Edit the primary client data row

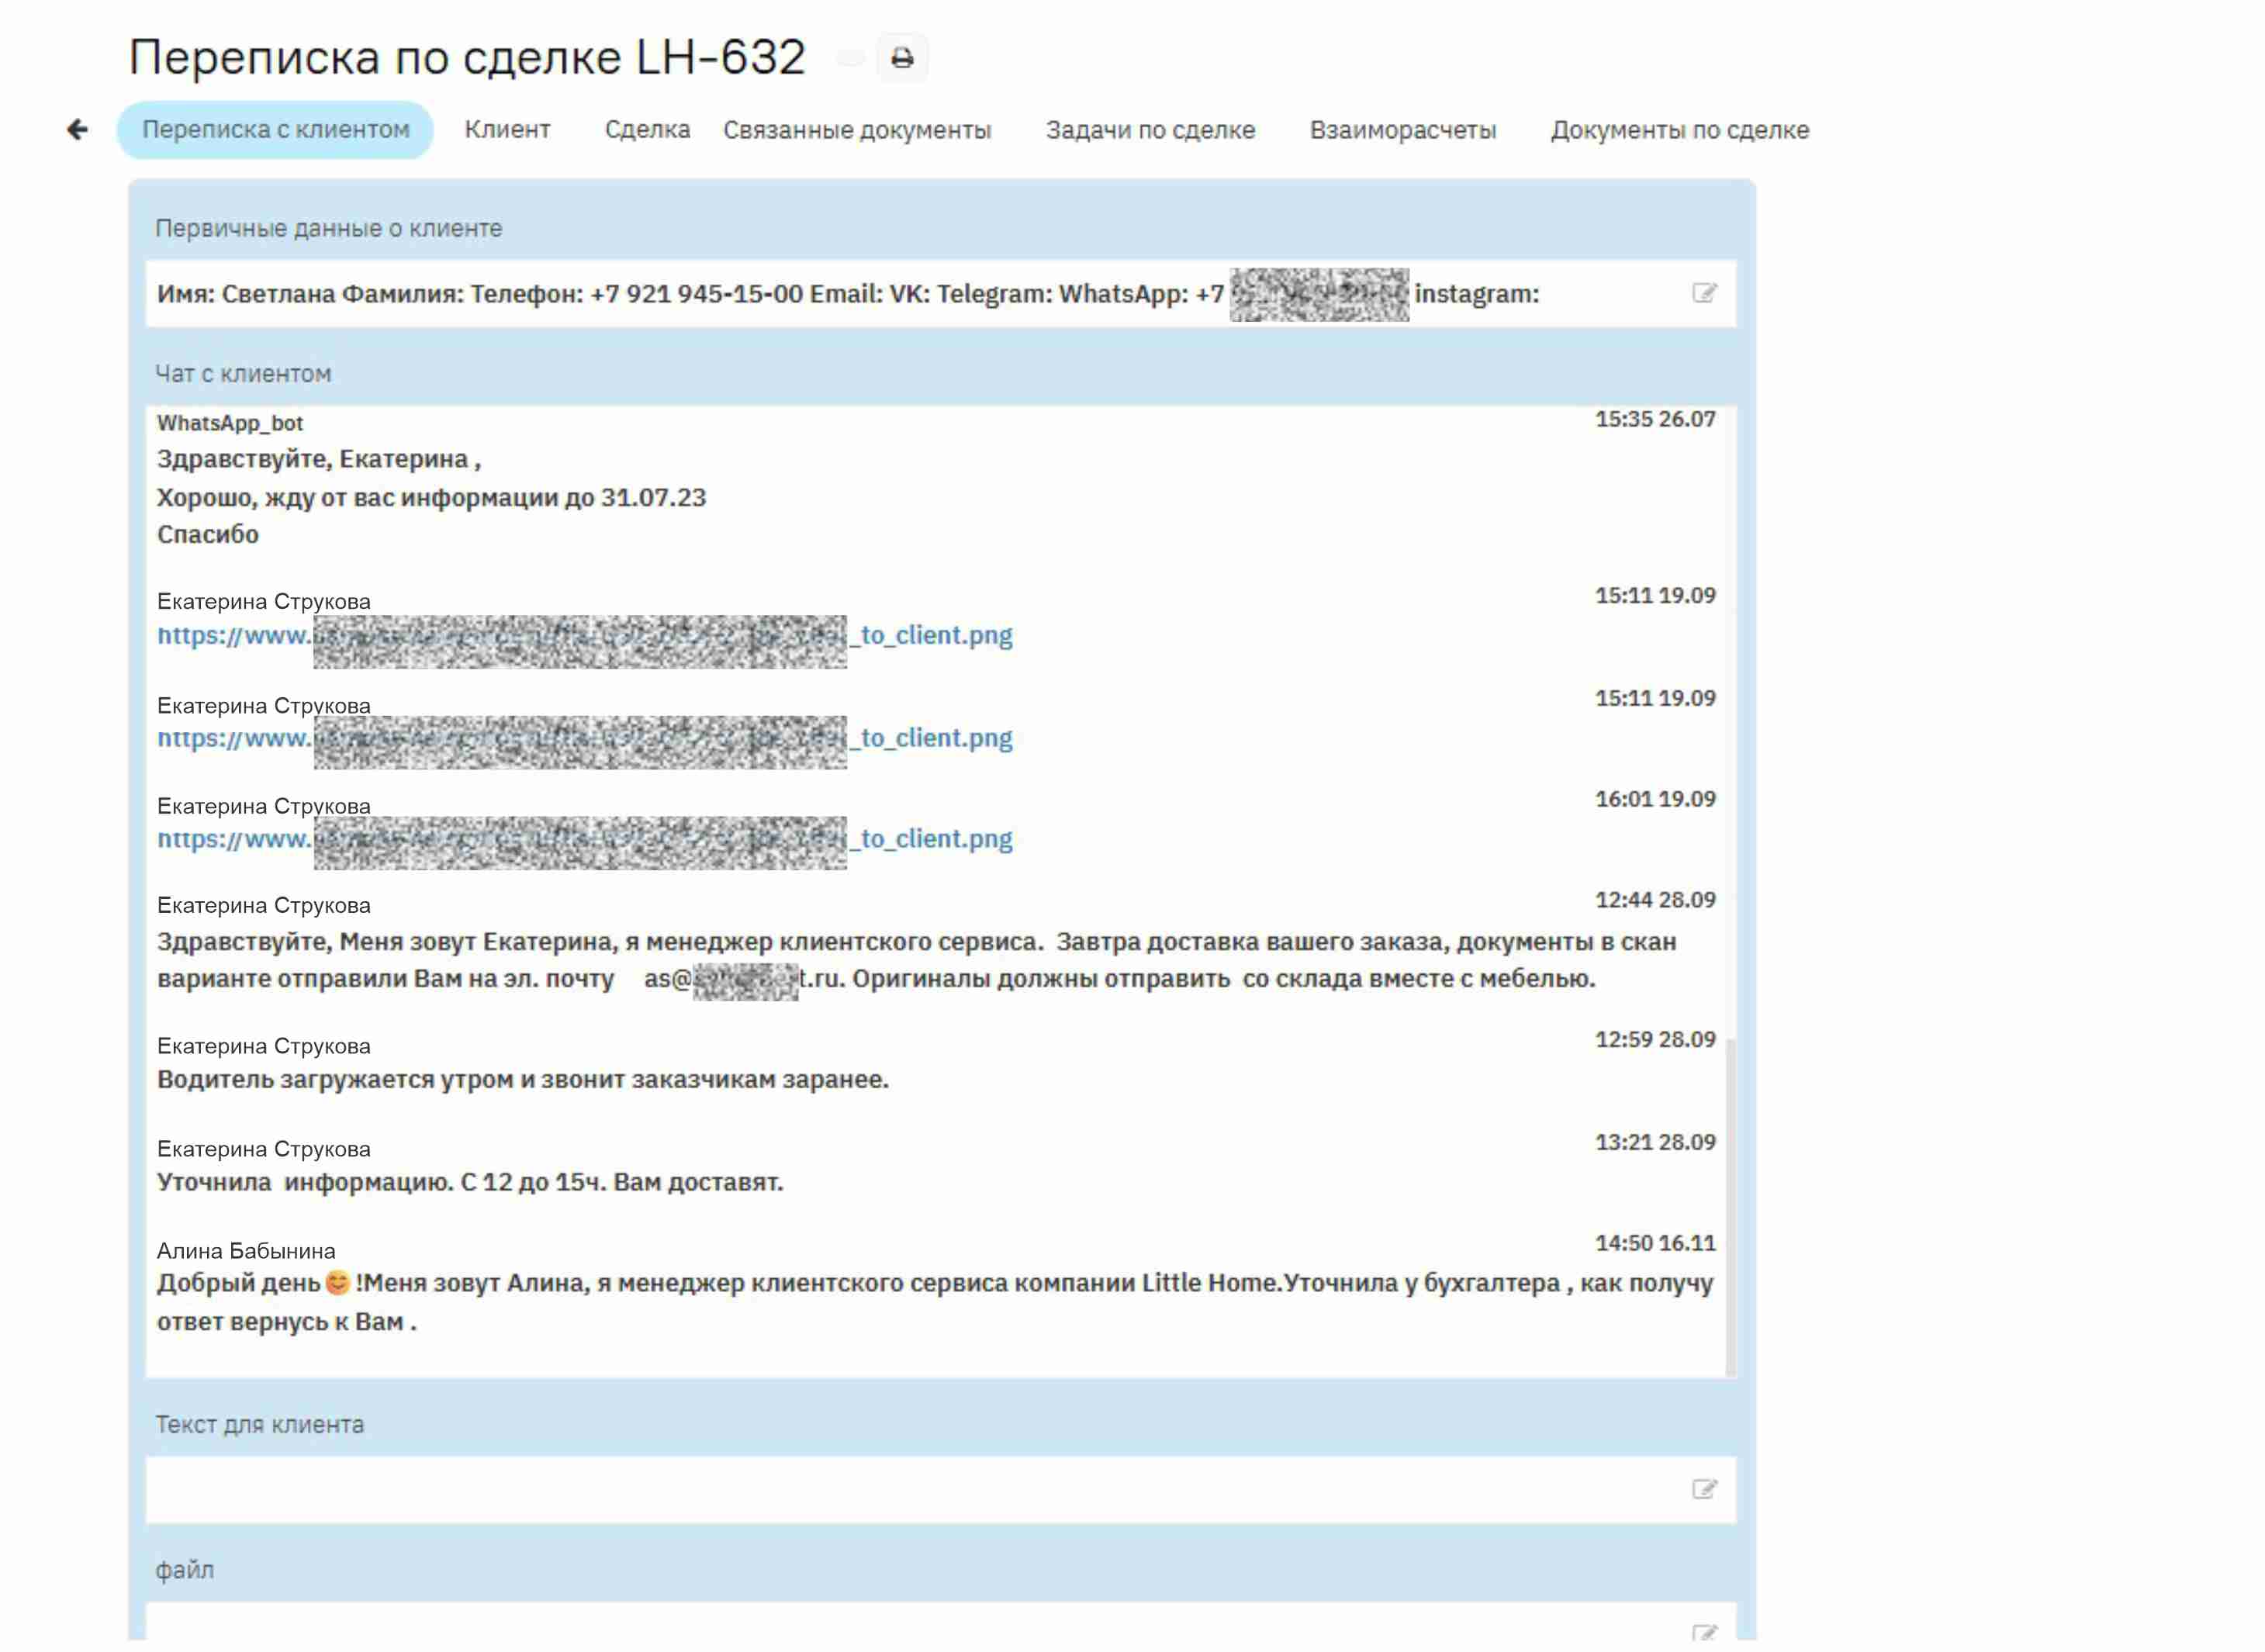coord(1704,293)
